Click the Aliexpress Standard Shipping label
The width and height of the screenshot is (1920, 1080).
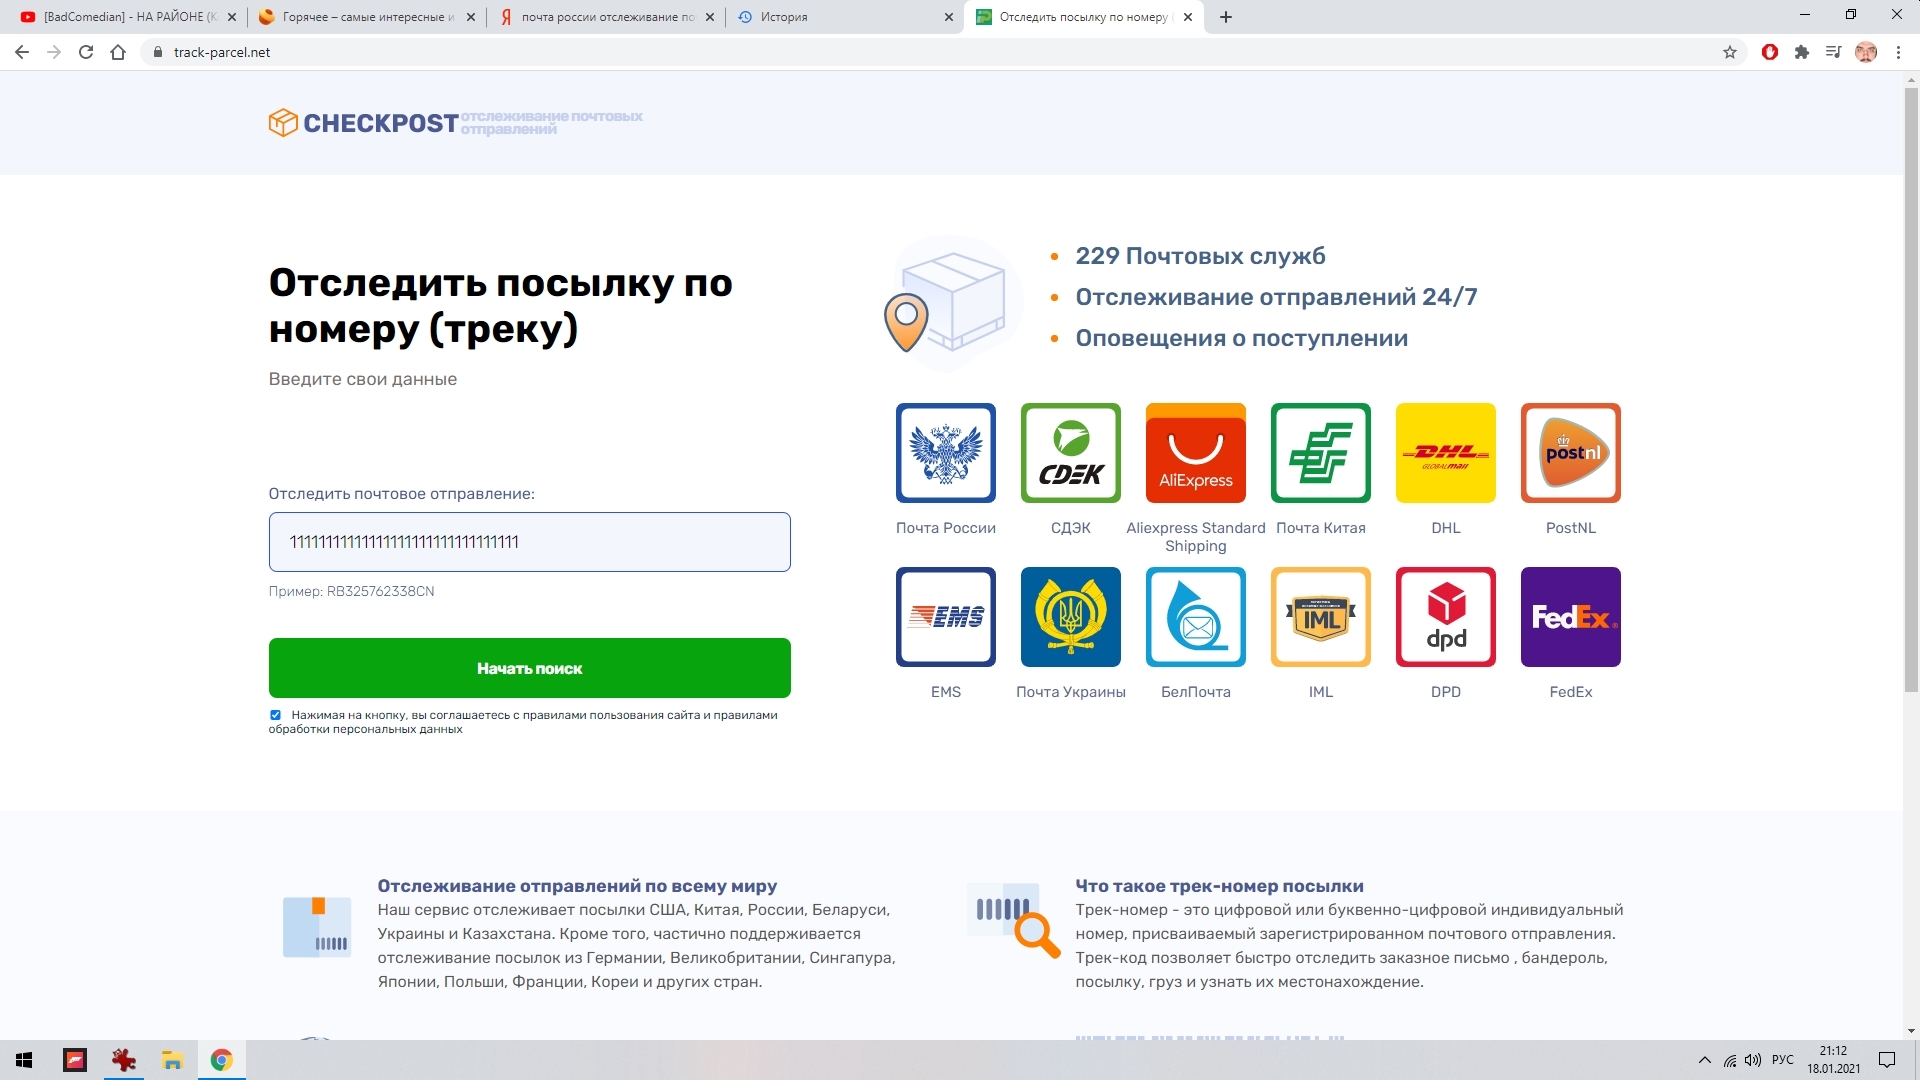(x=1195, y=537)
